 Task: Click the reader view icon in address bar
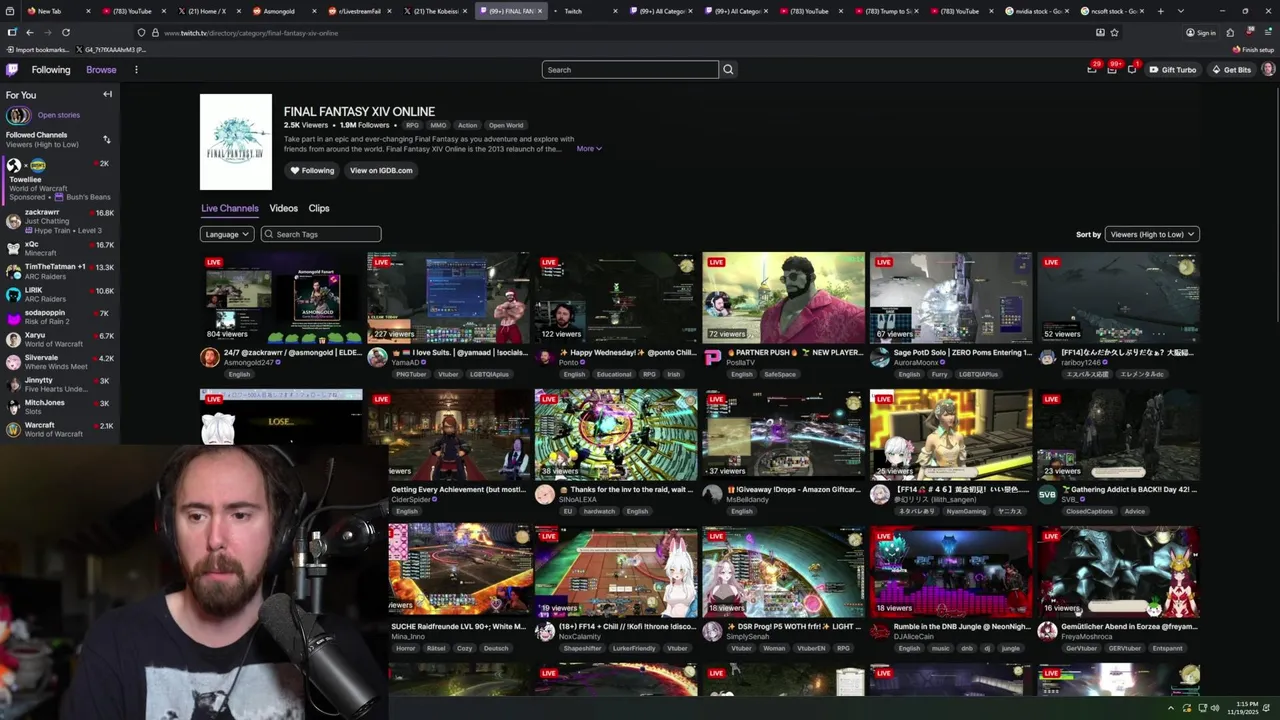coord(1100,32)
